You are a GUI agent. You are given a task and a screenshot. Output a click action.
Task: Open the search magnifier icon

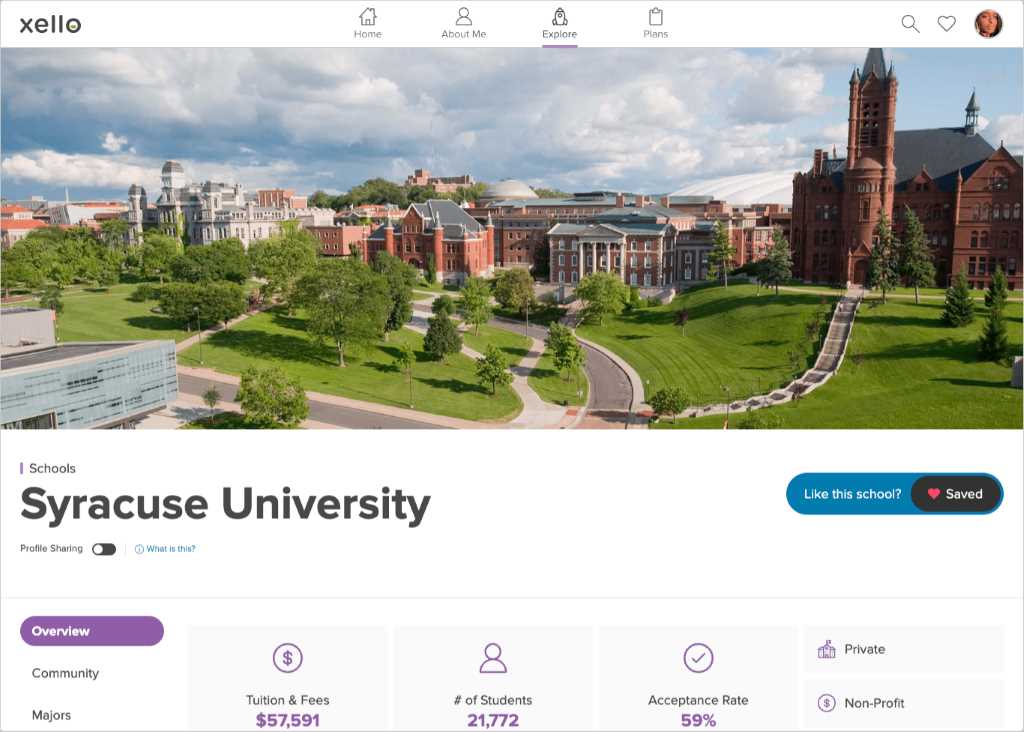point(910,23)
